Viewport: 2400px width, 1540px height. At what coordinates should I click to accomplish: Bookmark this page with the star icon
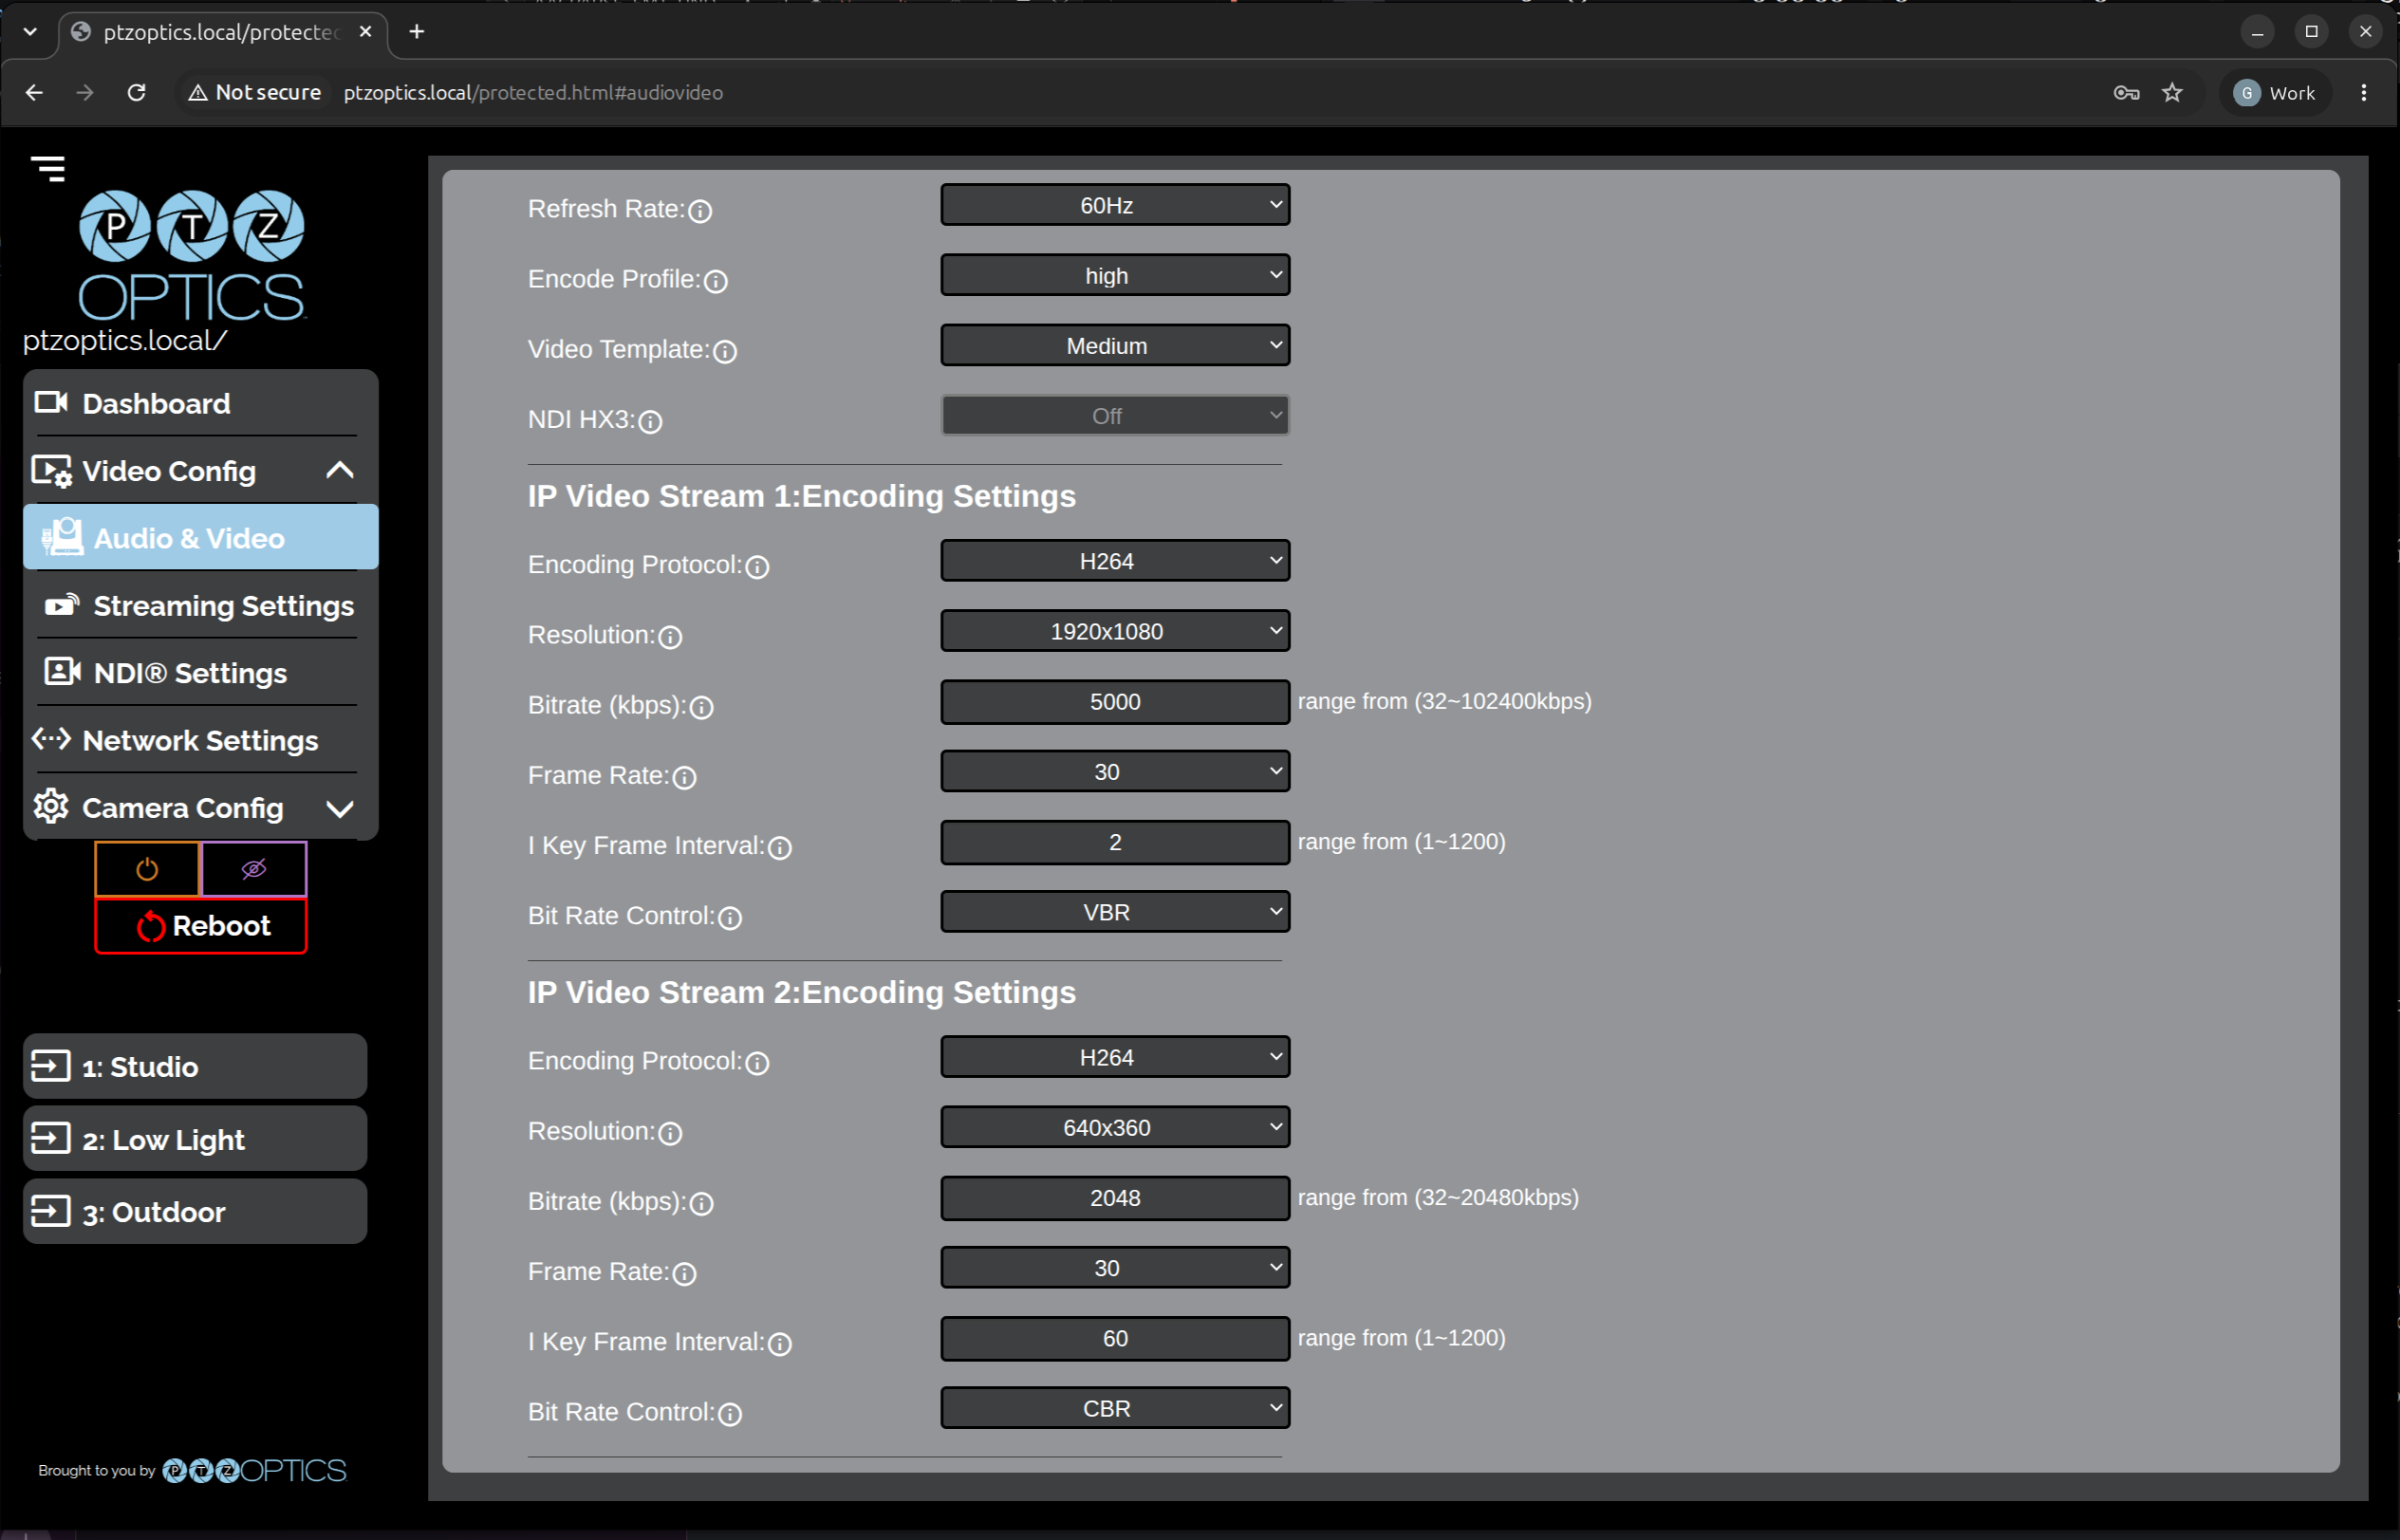pos(2172,93)
